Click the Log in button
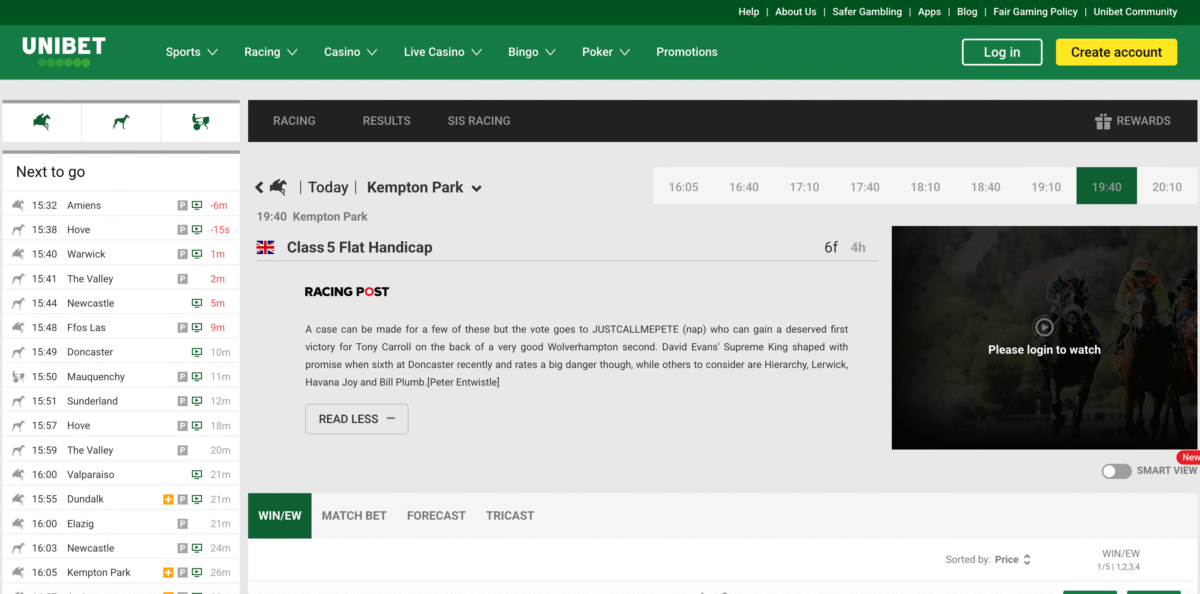Image resolution: width=1200 pixels, height=594 pixels. 1001,52
